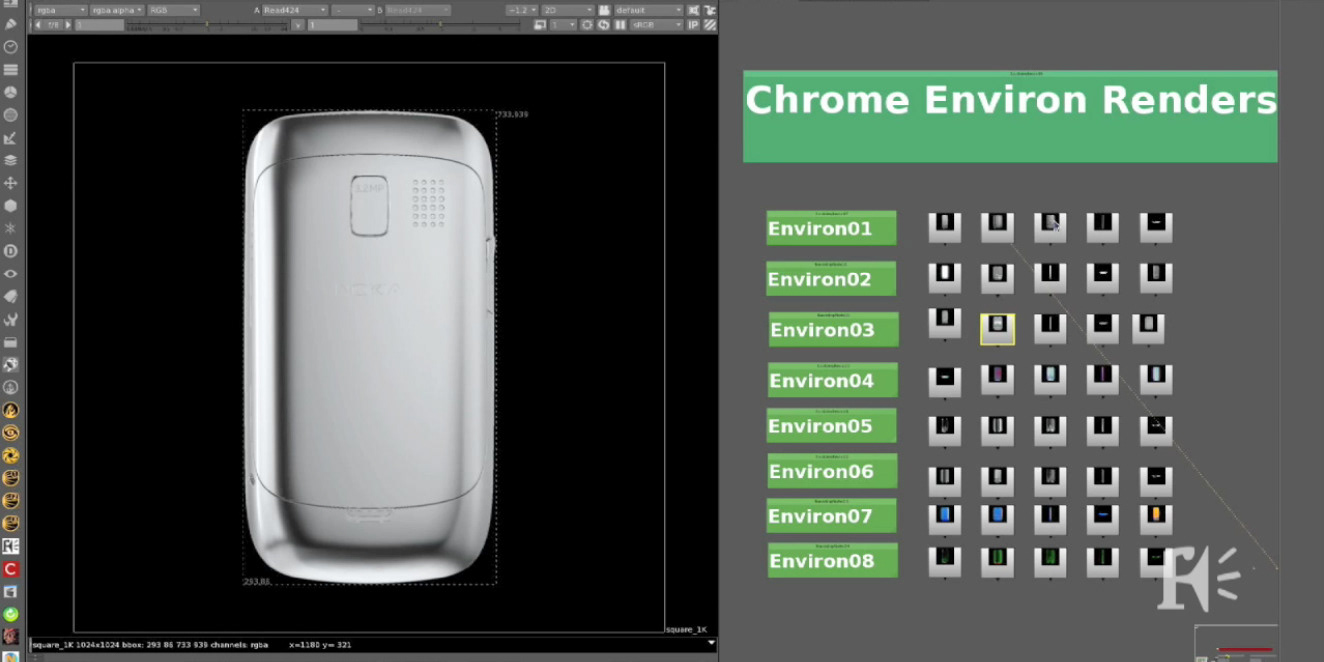Open the Filter nodes menu icon
This screenshot has width=1324, height=662.
tap(11, 115)
